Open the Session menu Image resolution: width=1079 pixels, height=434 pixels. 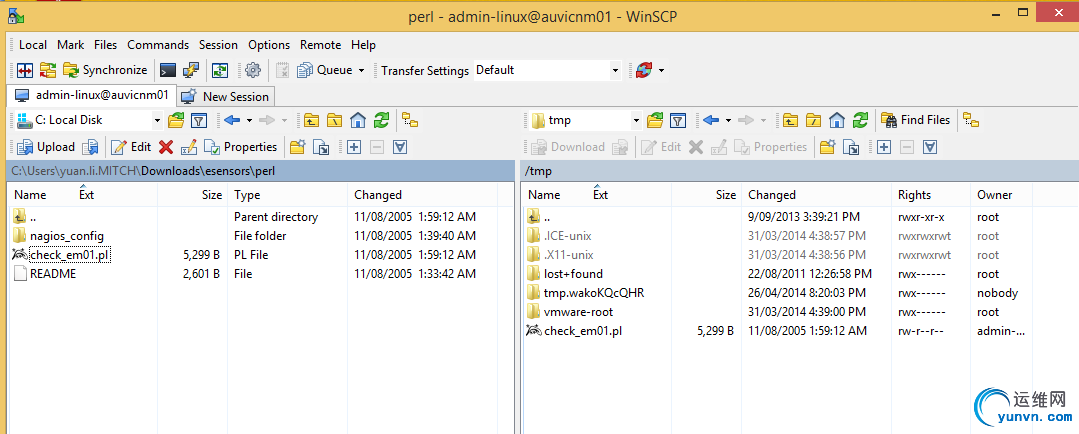click(x=218, y=45)
